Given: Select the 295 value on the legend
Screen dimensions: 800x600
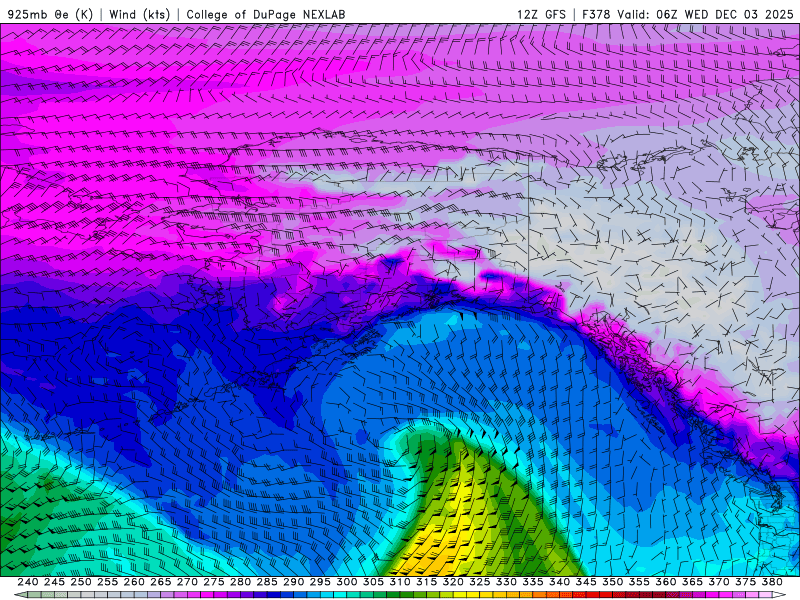Looking at the screenshot, I should coord(320,582).
